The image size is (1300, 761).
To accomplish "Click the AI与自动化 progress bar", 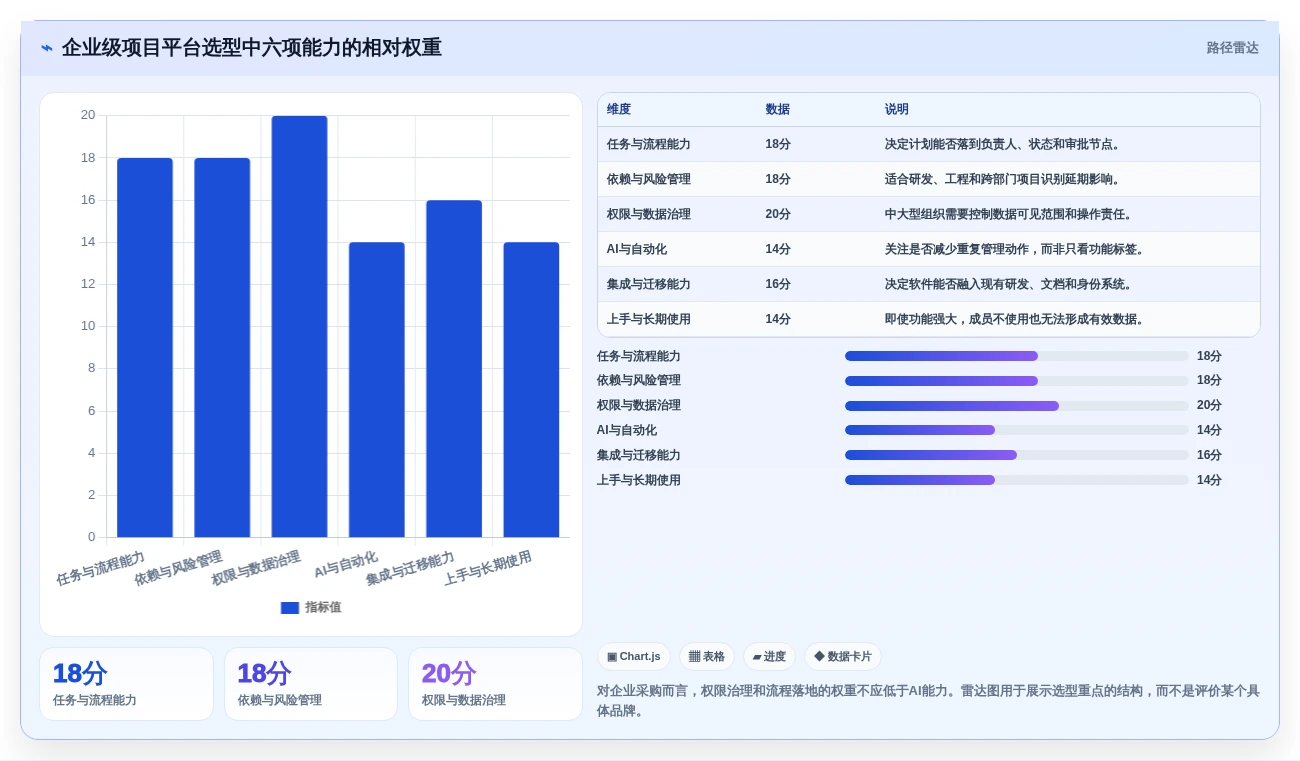I will pos(1017,430).
